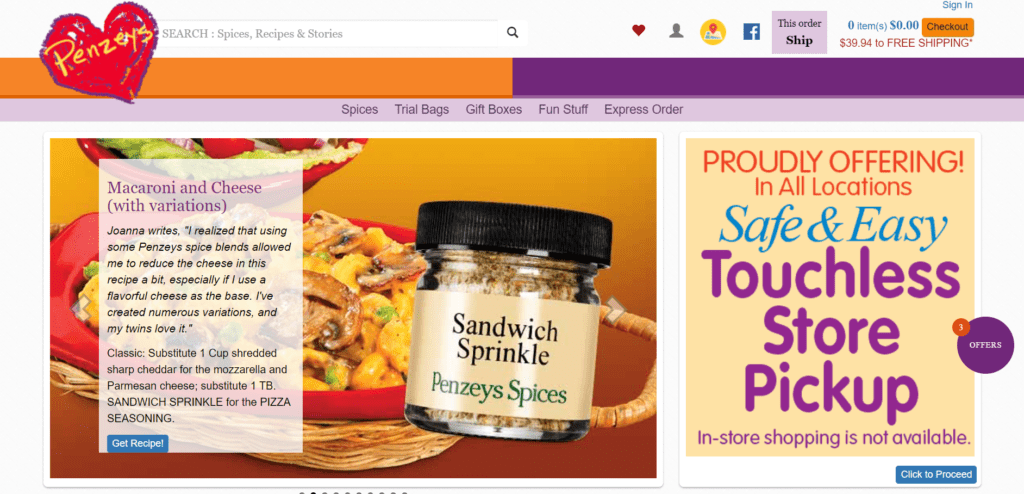The image size is (1024, 494).
Task: Open the Trial Bags menu
Action: pyautogui.click(x=422, y=110)
